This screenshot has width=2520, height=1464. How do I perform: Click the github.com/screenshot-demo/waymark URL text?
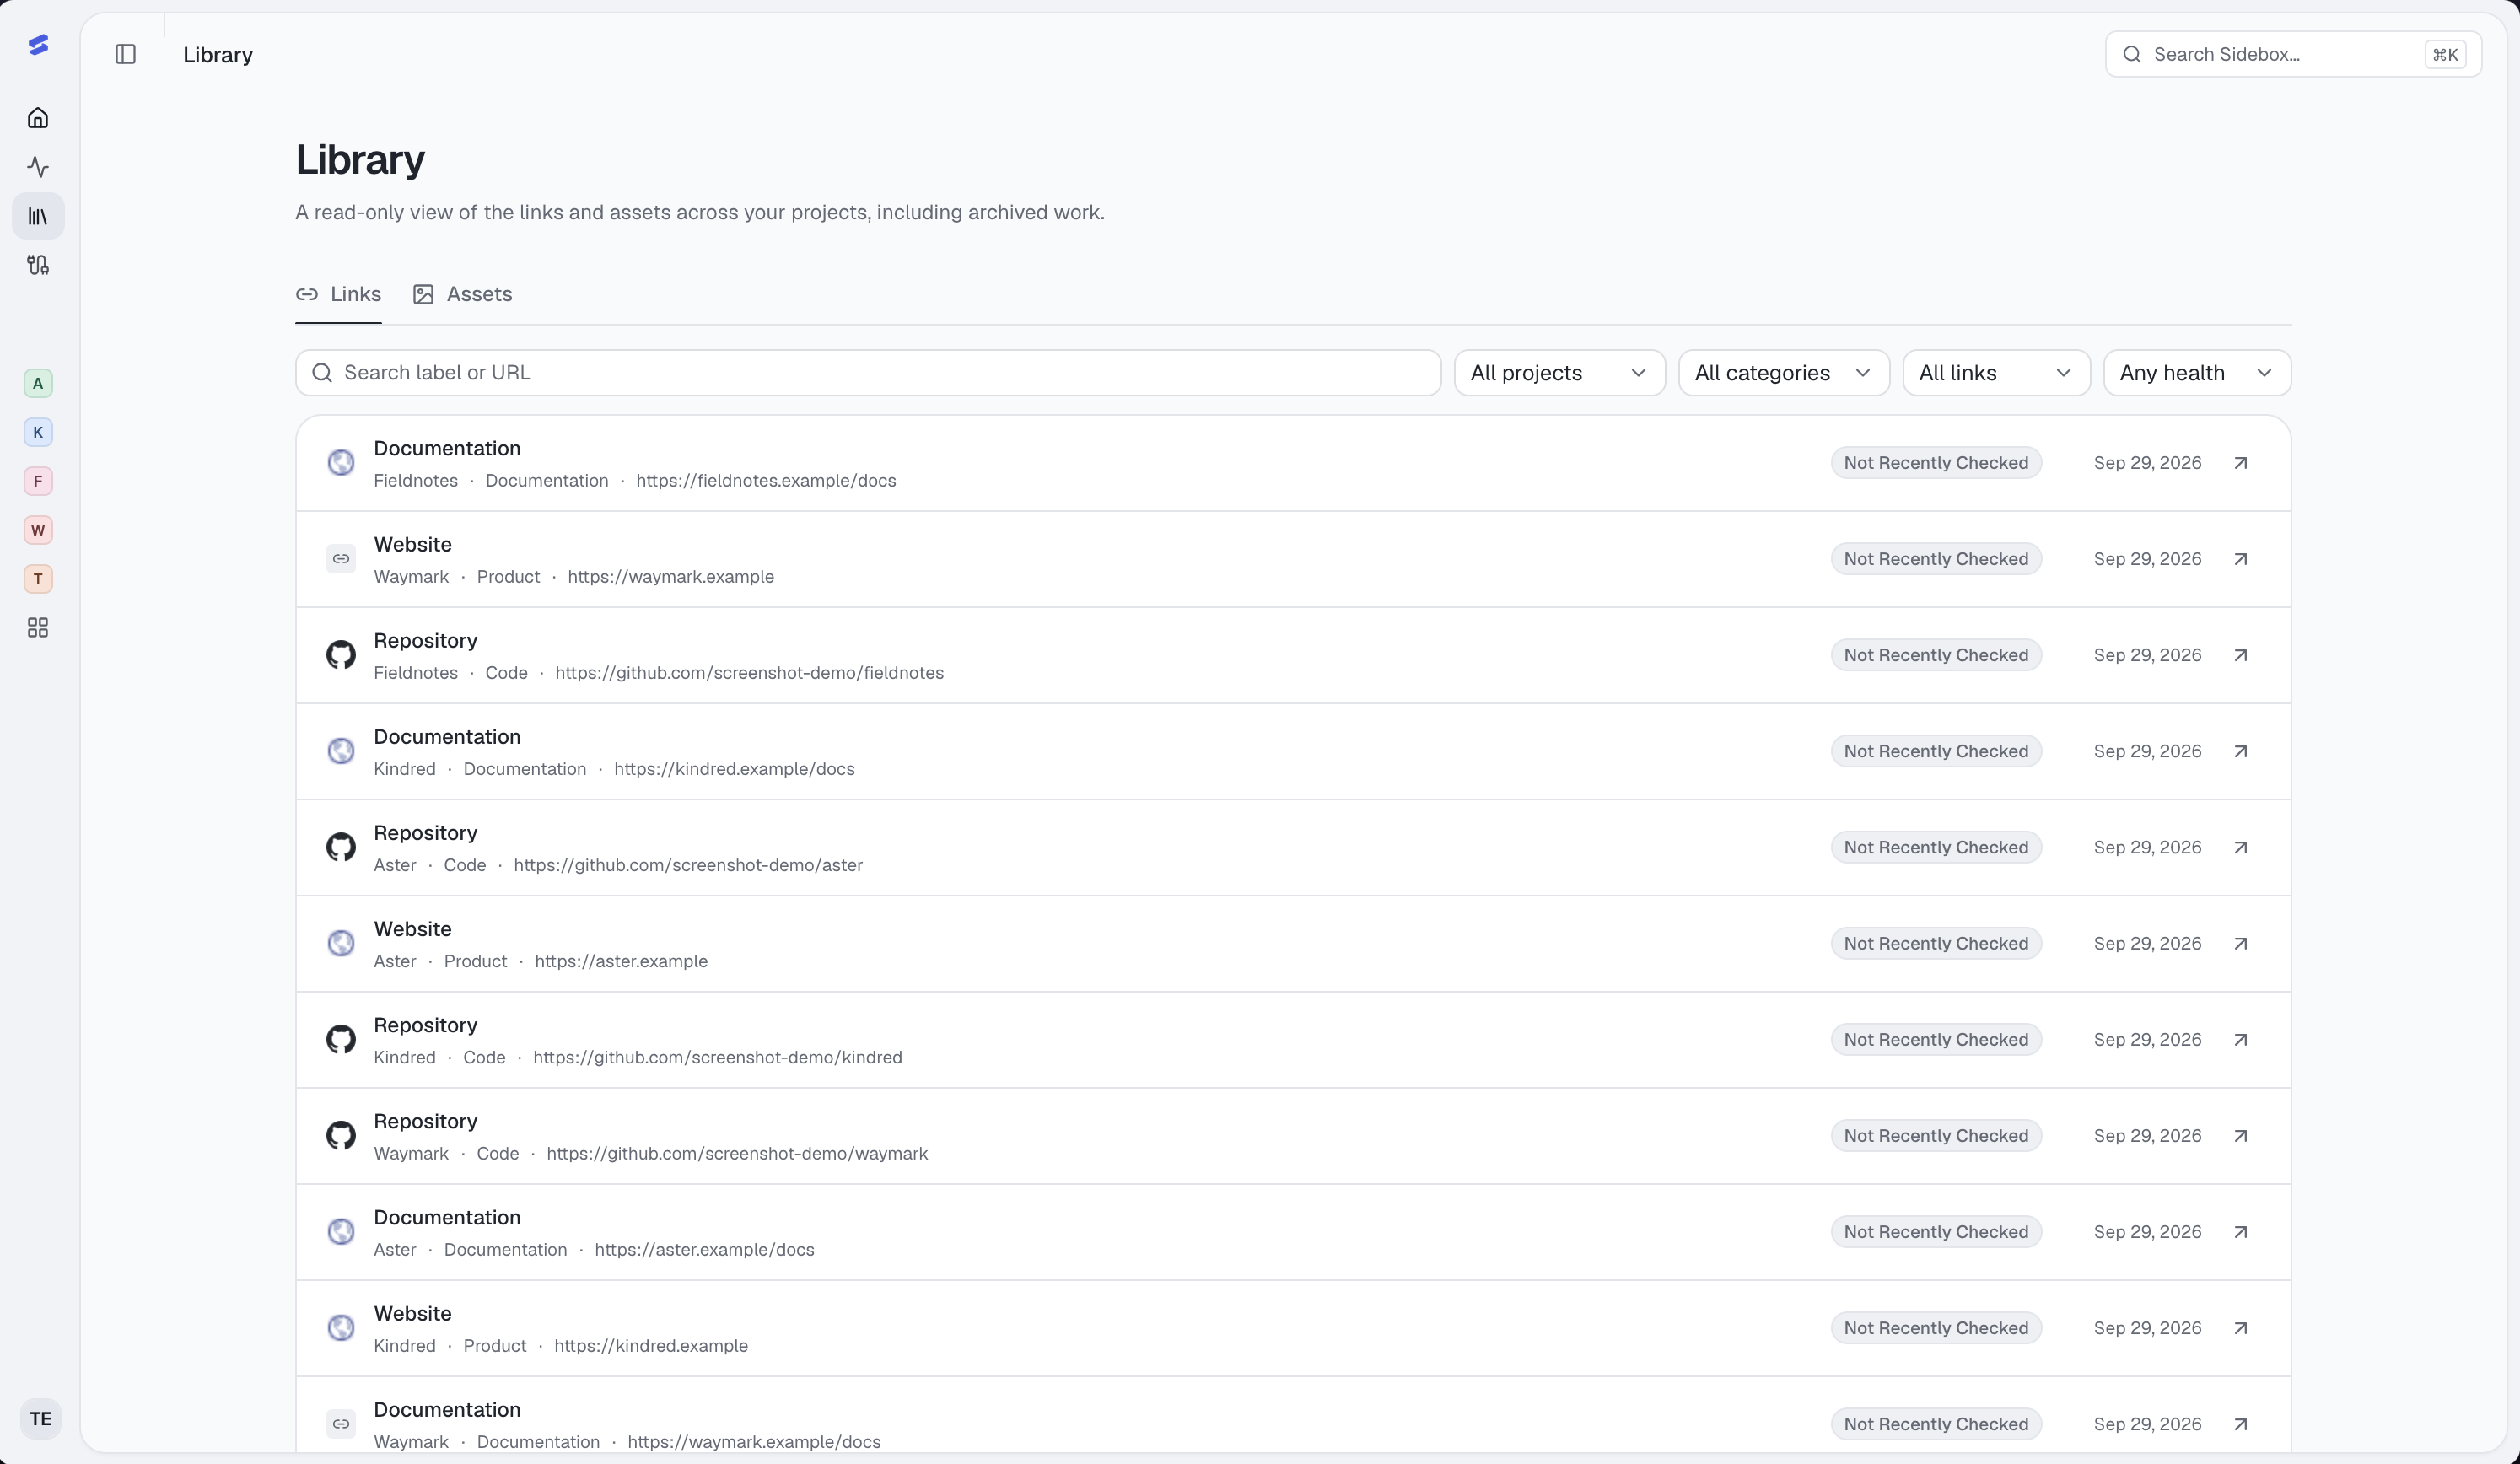pyautogui.click(x=737, y=1154)
